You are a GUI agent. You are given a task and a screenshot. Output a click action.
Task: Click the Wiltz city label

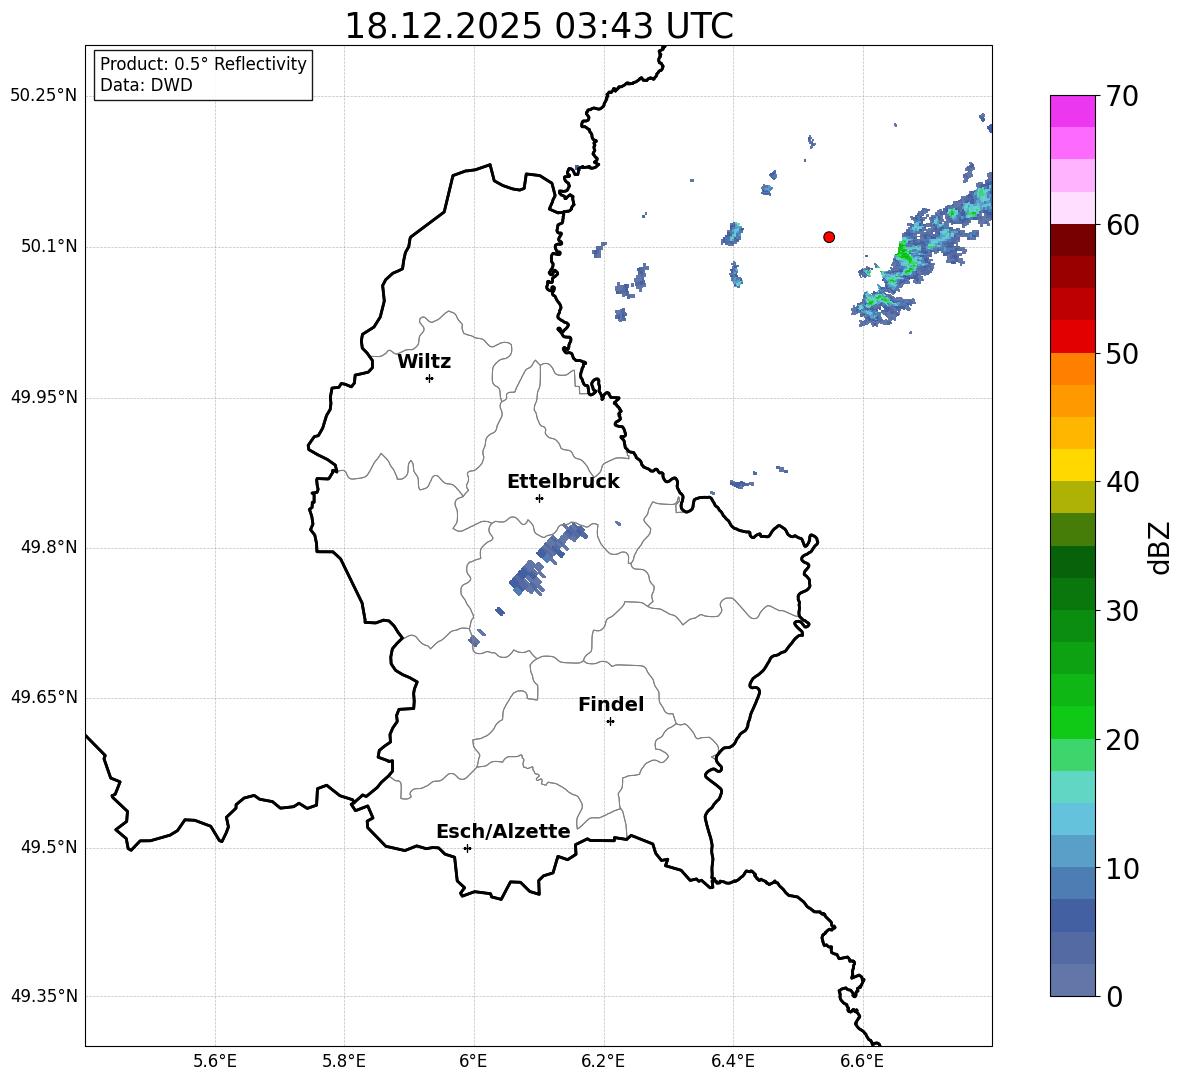tap(424, 362)
